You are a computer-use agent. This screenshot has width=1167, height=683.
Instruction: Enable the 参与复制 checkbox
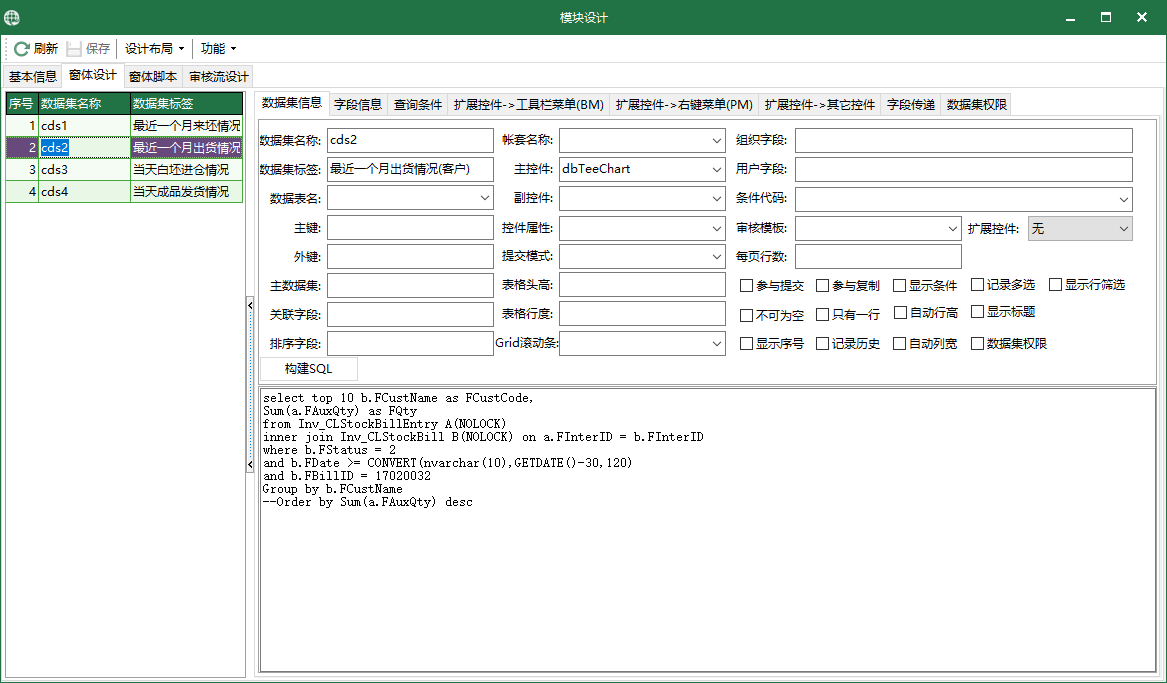tap(822, 286)
